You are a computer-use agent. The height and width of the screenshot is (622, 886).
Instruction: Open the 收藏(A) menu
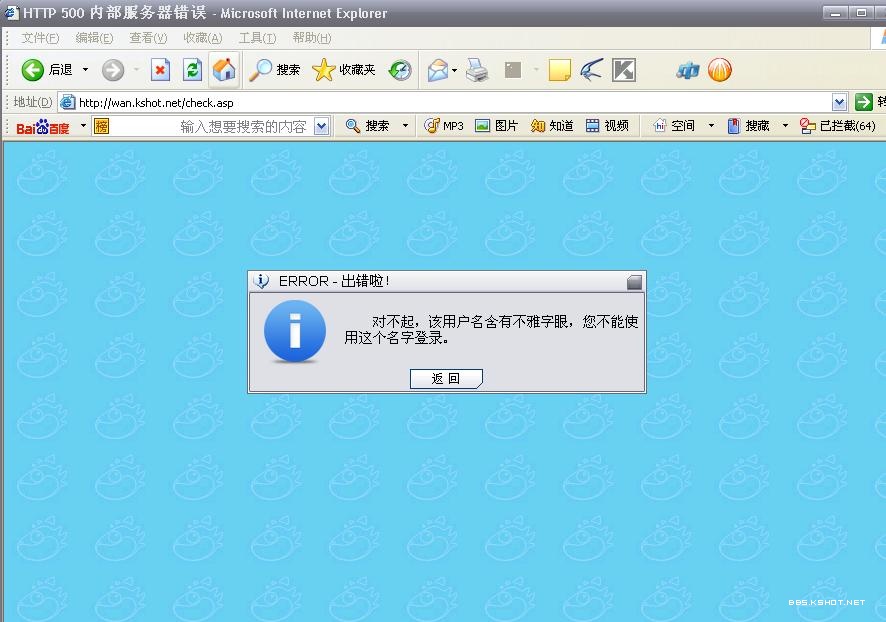202,38
